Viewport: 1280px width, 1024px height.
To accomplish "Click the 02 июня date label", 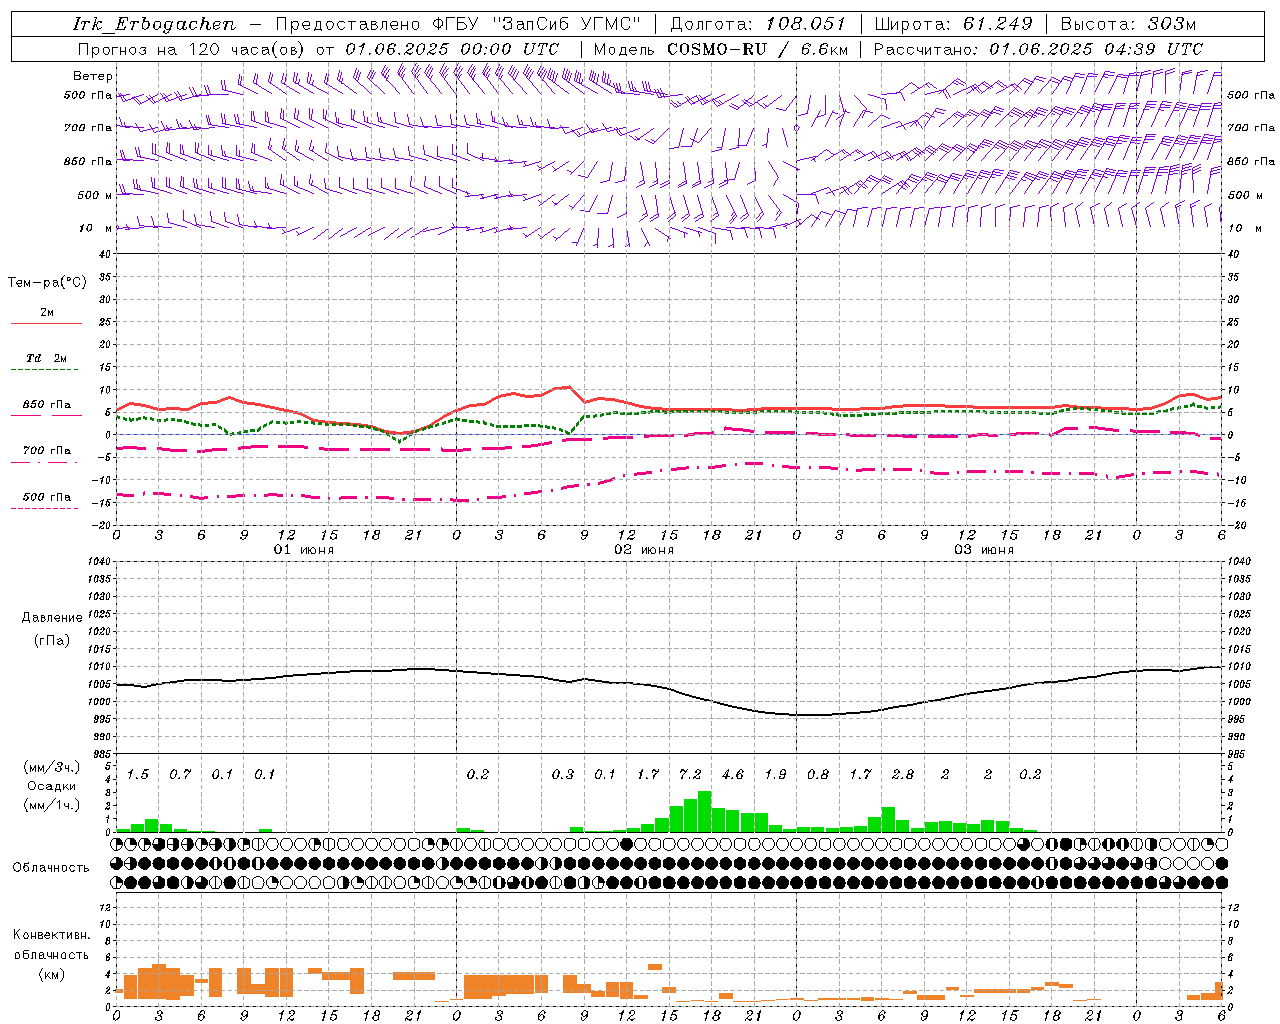I will coord(644,550).
